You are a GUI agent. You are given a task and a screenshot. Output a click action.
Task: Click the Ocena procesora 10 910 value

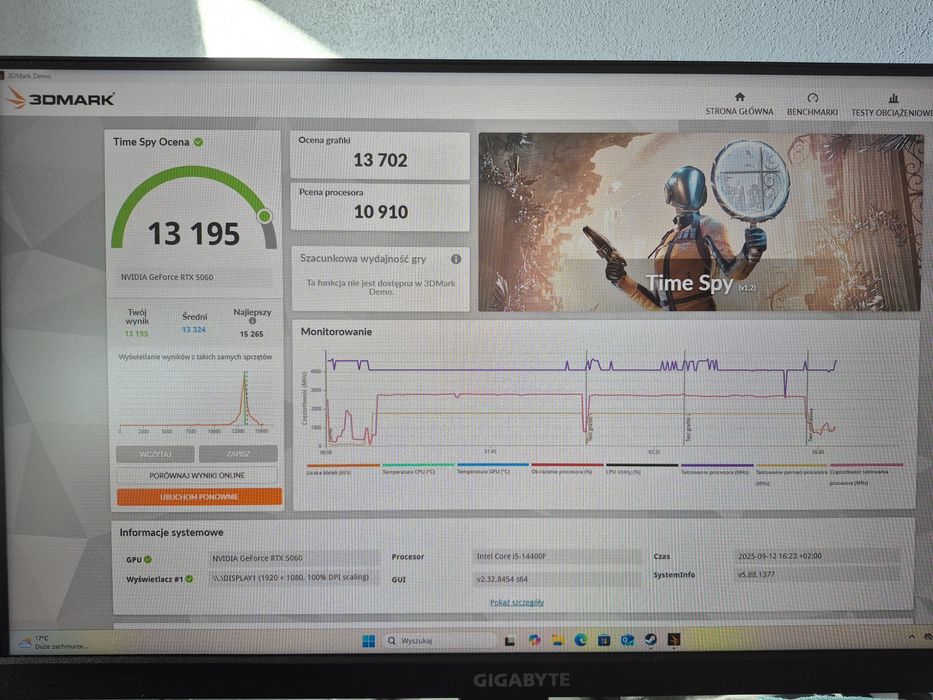tap(381, 212)
